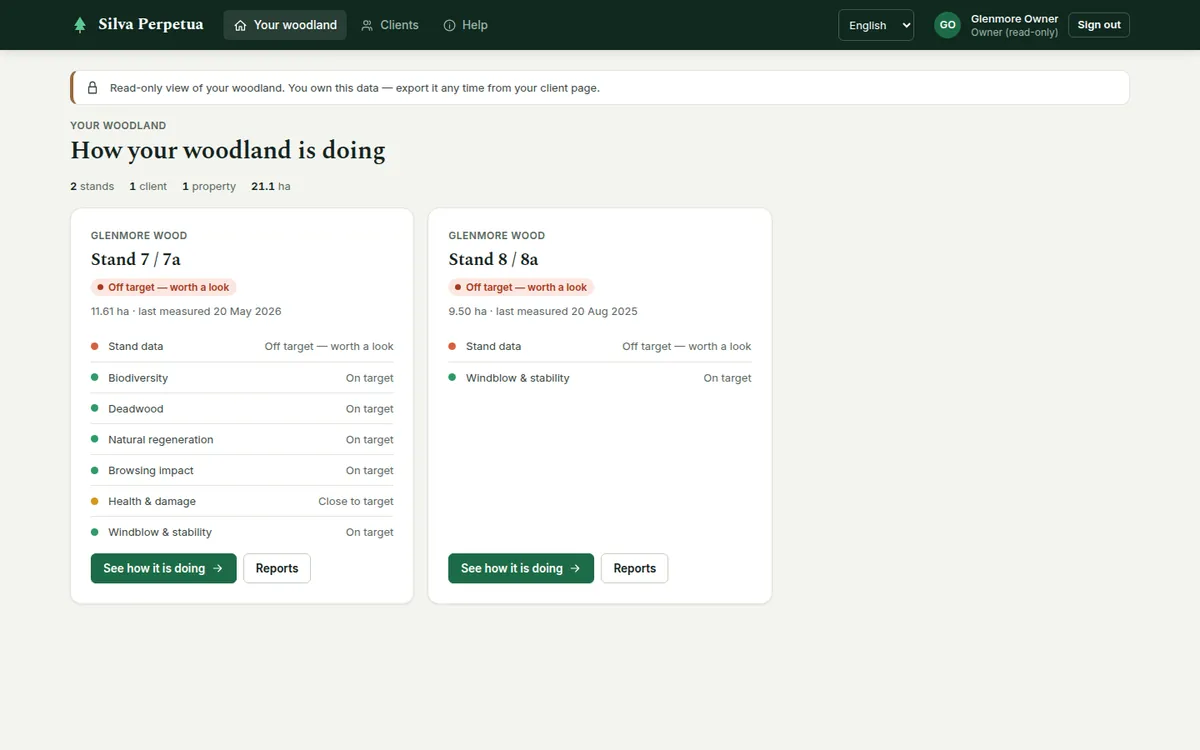The width and height of the screenshot is (1200, 750).
Task: Open the Your woodland tab
Action: (285, 25)
